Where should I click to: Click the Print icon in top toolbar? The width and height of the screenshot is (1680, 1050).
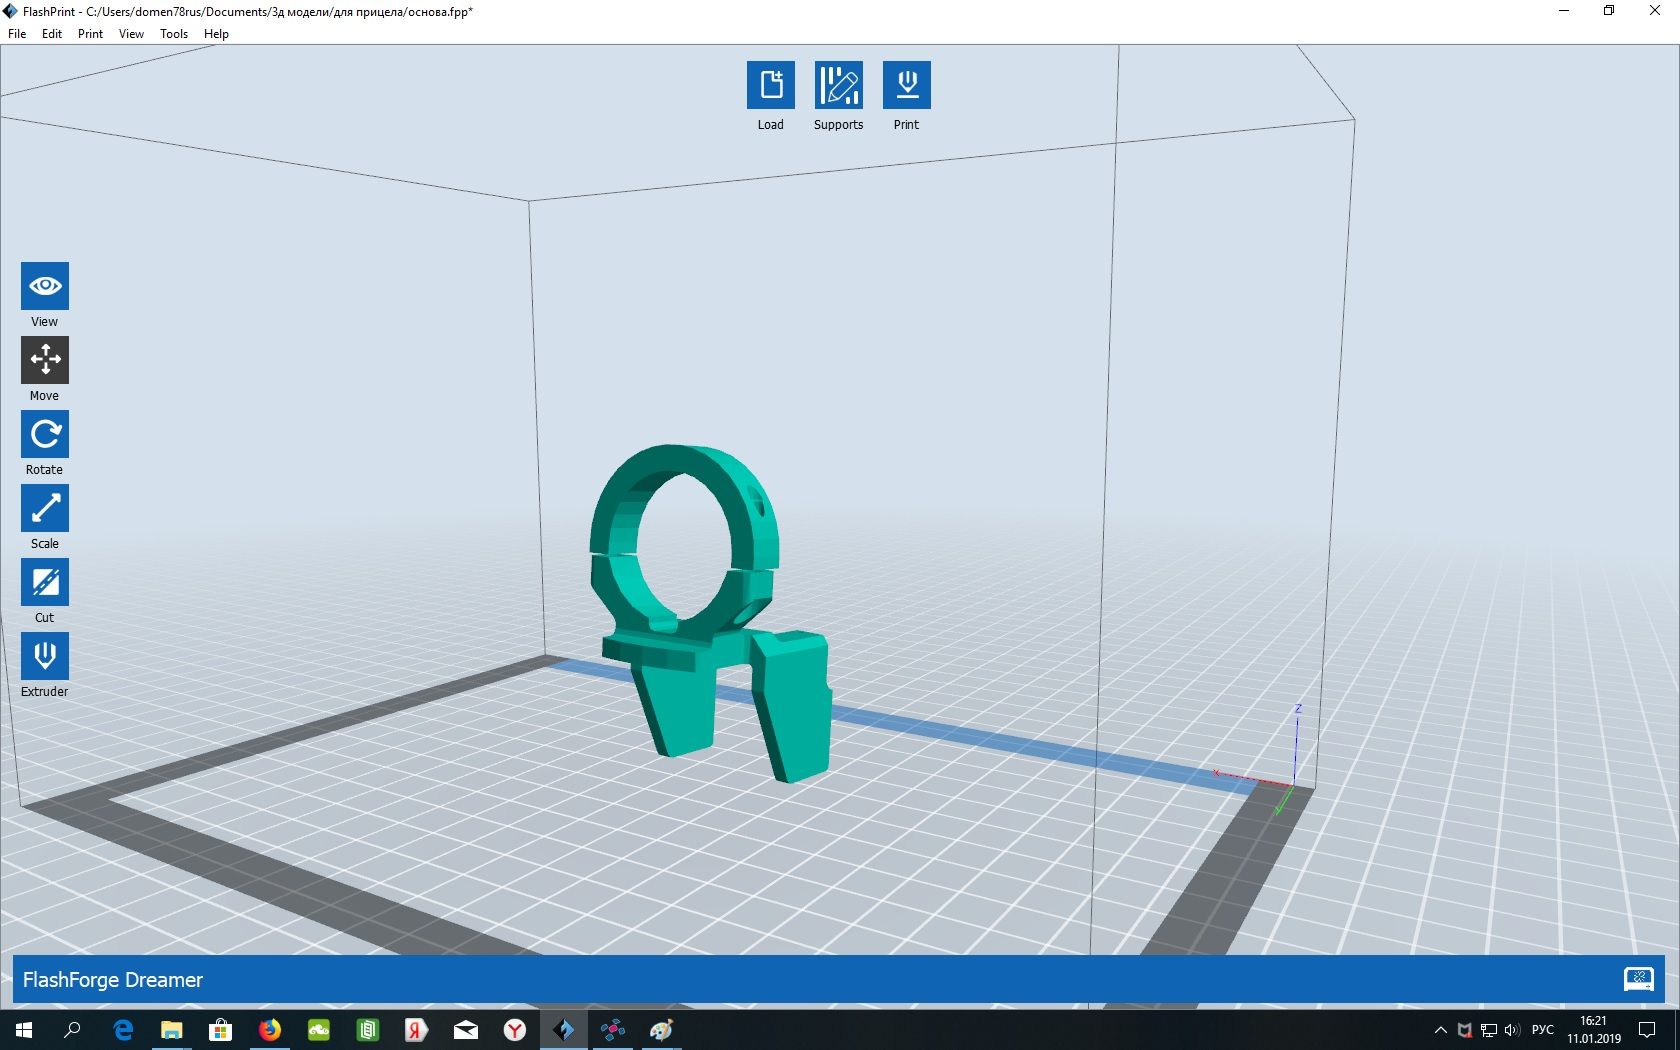coord(906,86)
